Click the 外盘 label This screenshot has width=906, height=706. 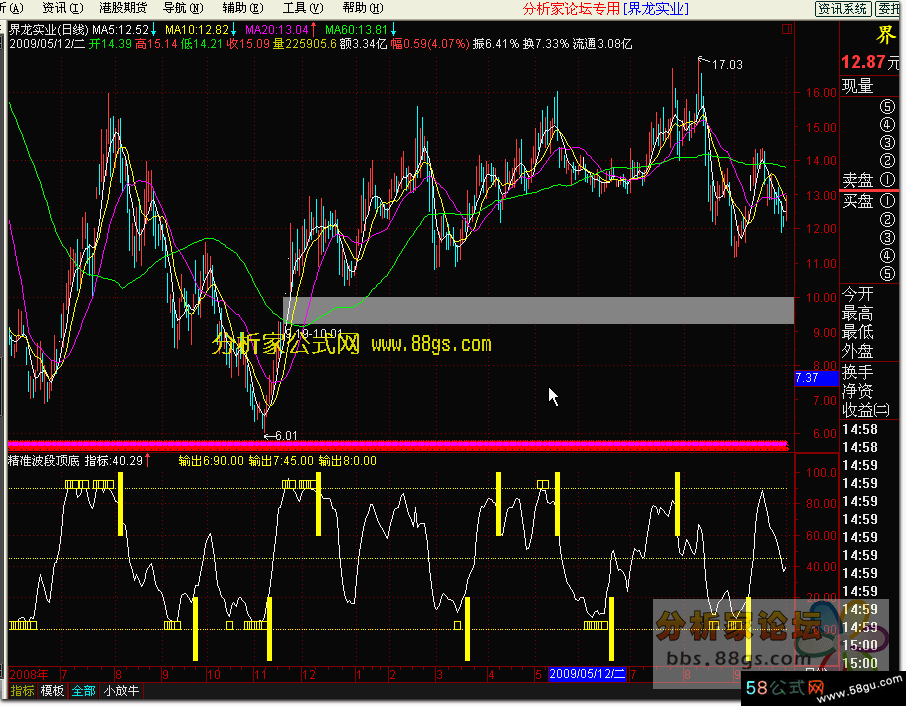(857, 351)
